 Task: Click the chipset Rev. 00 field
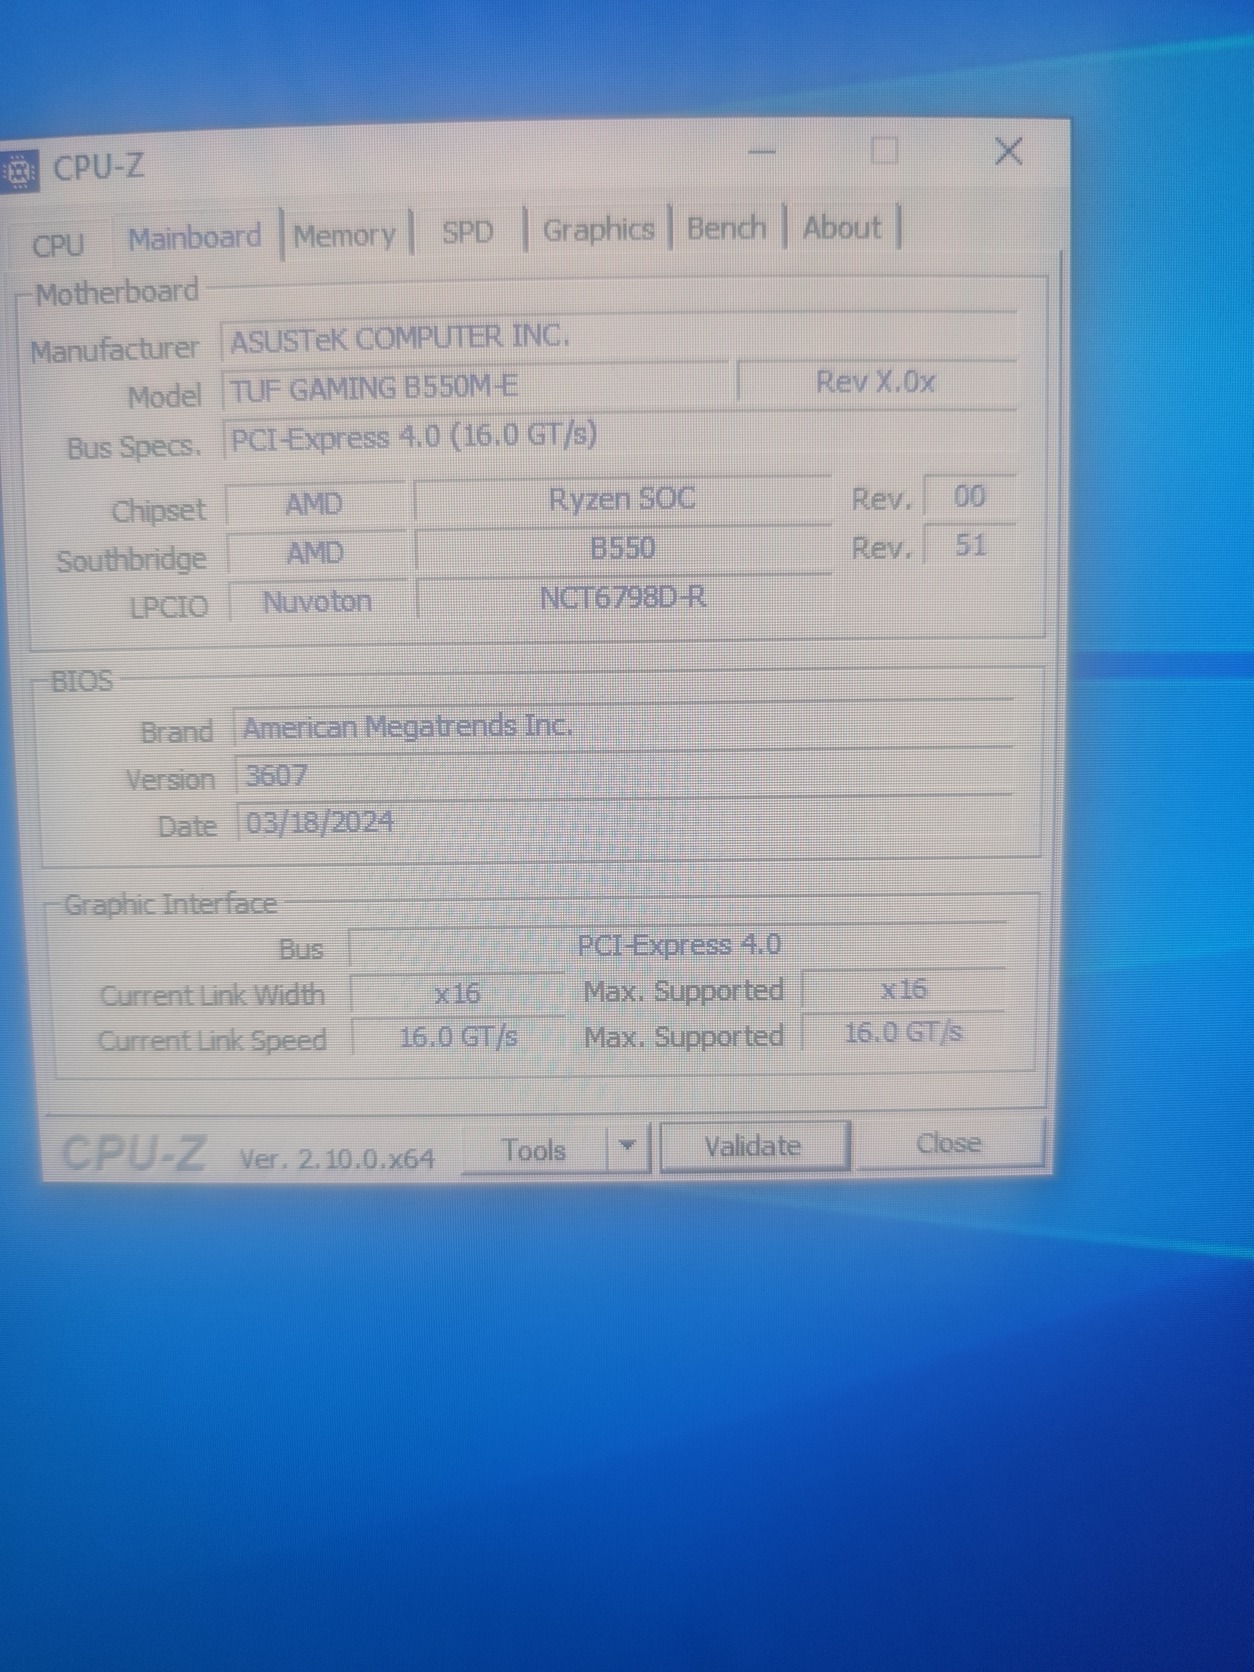click(970, 496)
